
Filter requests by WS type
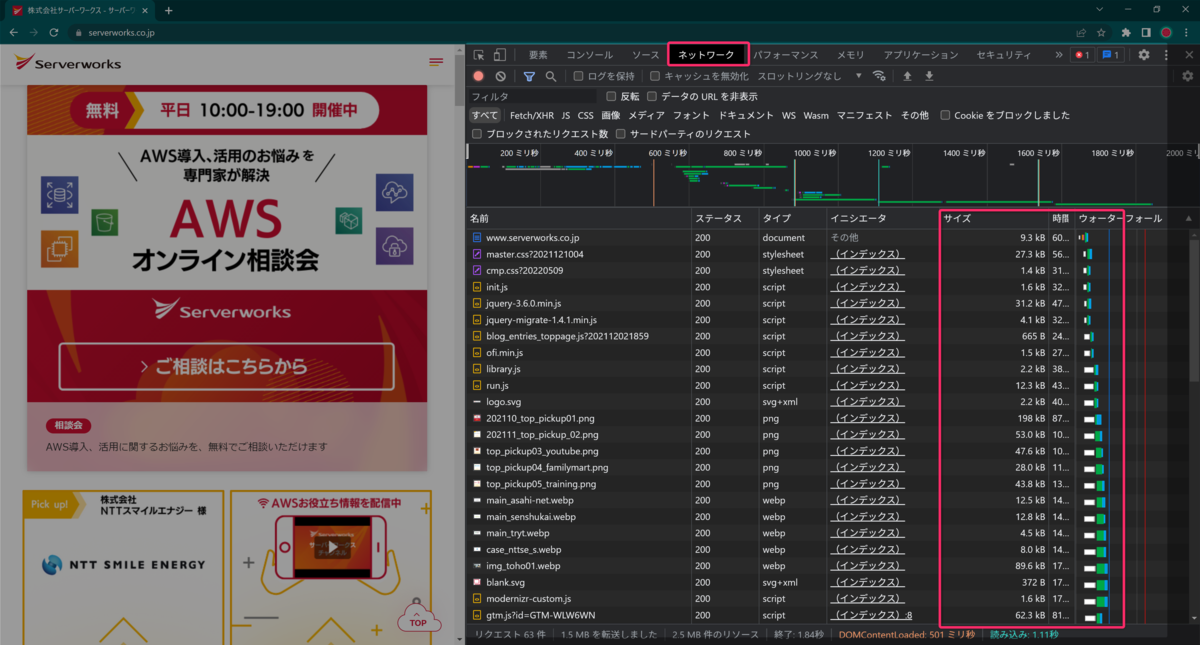pos(788,115)
